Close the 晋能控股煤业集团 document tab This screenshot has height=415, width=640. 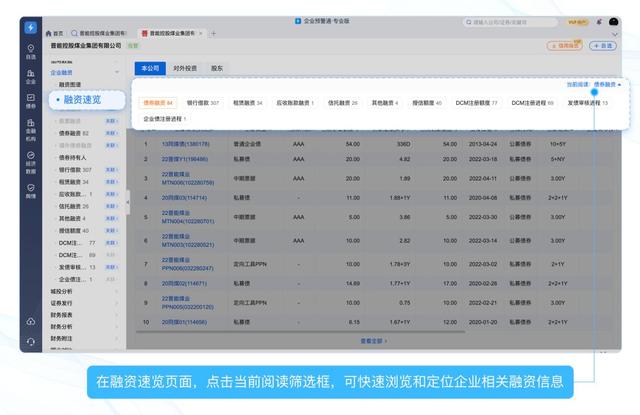click(x=200, y=33)
